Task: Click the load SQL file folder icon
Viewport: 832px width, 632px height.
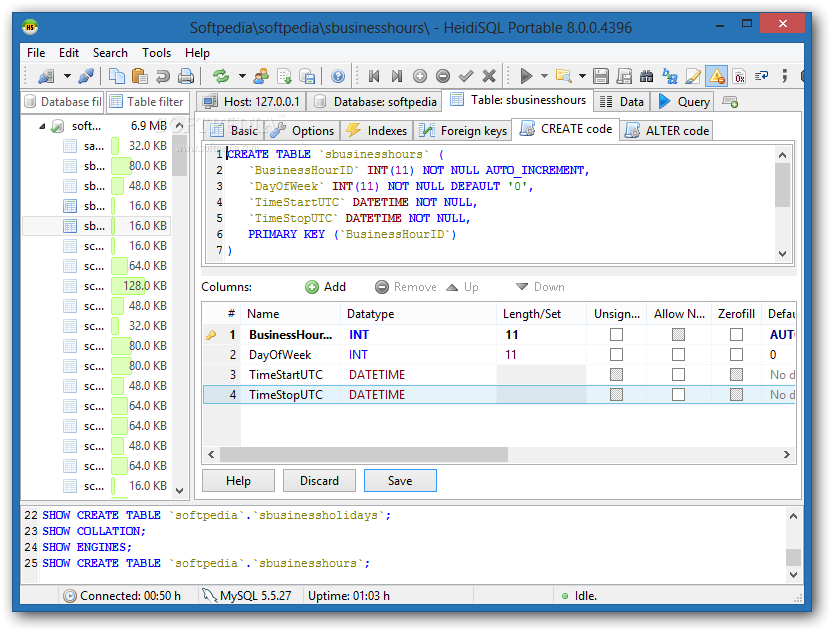Action: (564, 76)
